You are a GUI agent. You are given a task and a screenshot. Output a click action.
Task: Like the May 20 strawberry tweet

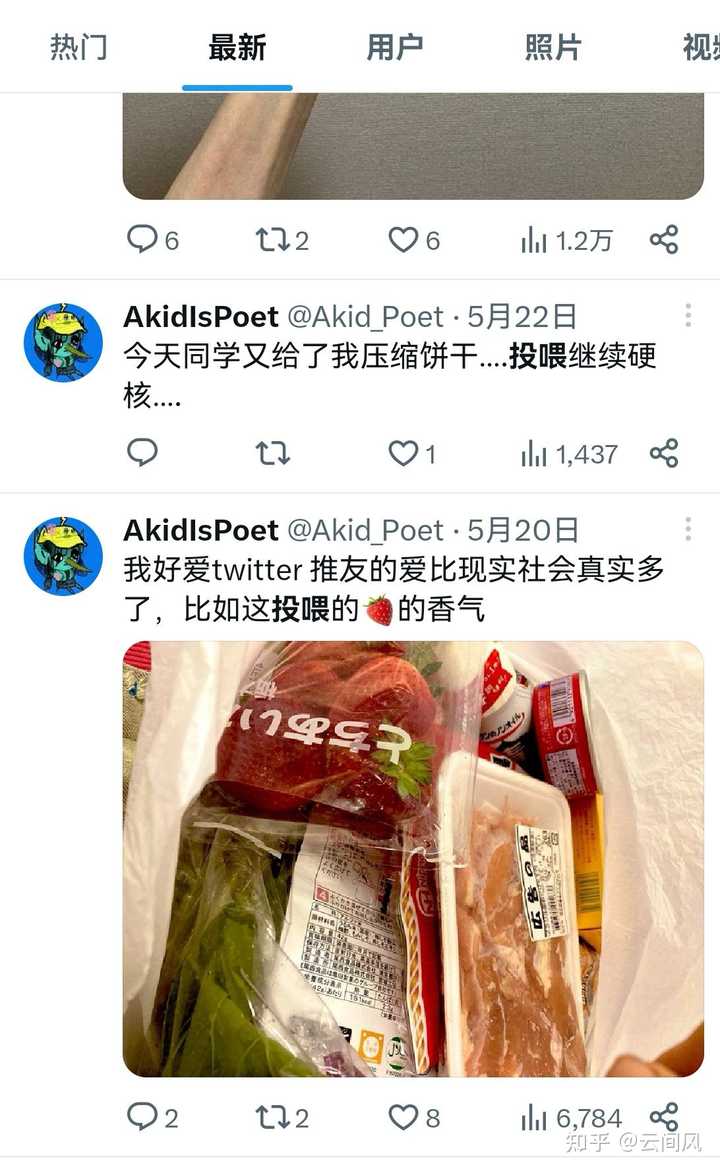point(414,1118)
